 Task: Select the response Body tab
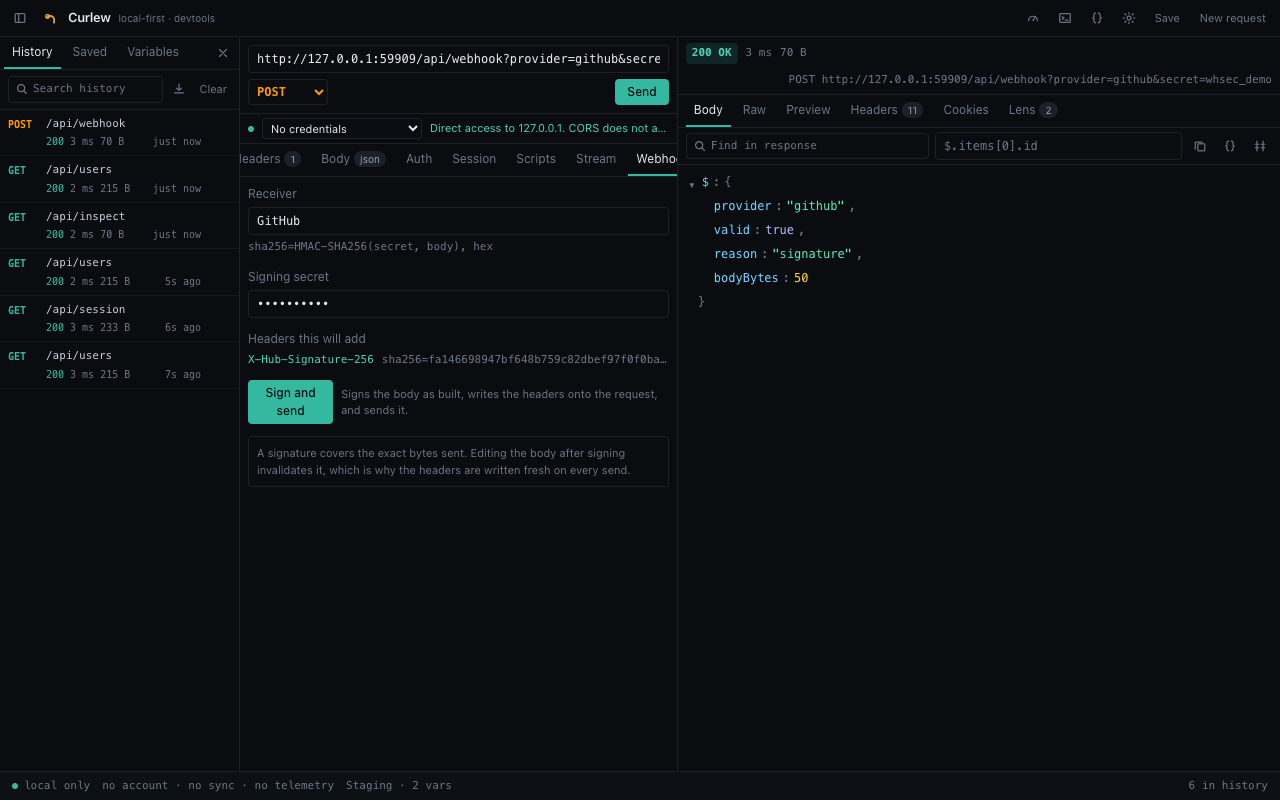(x=708, y=110)
